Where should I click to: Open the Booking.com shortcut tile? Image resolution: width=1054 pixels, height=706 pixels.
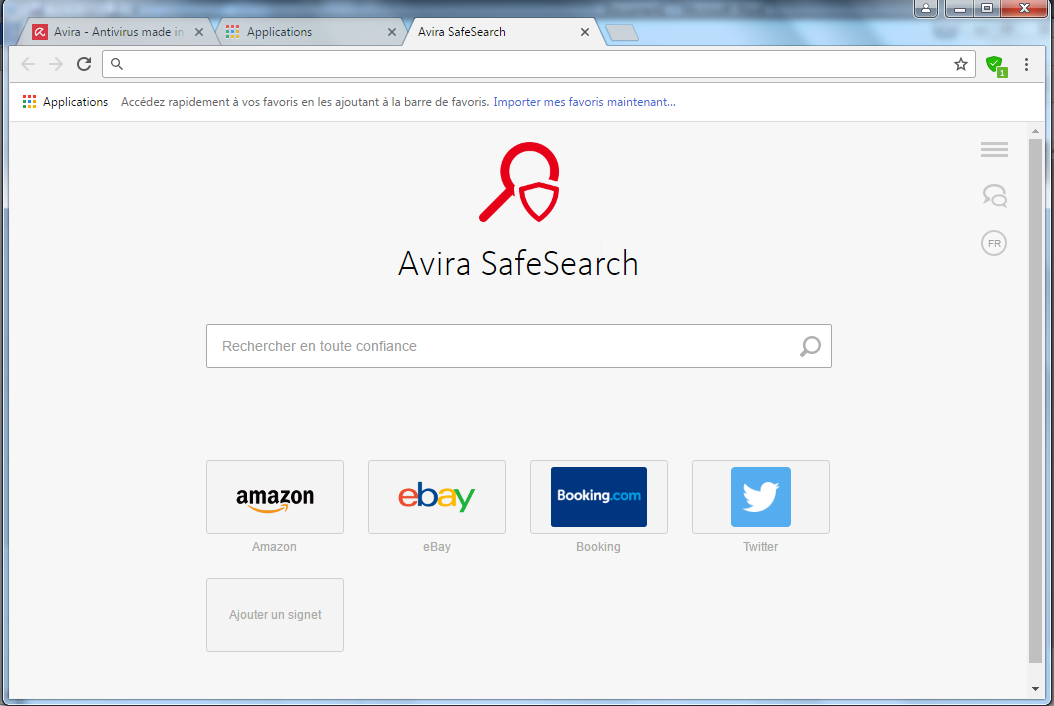[599, 497]
